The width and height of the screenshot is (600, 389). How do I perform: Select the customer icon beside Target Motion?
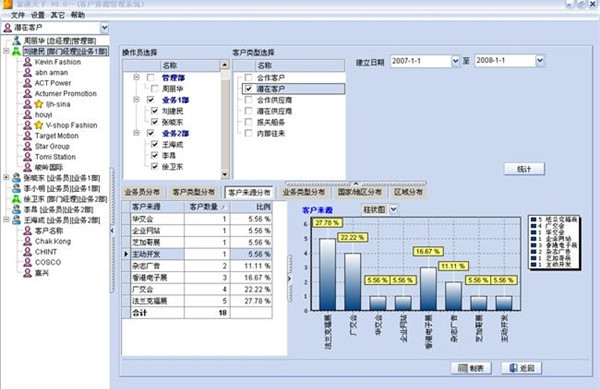tap(28, 136)
